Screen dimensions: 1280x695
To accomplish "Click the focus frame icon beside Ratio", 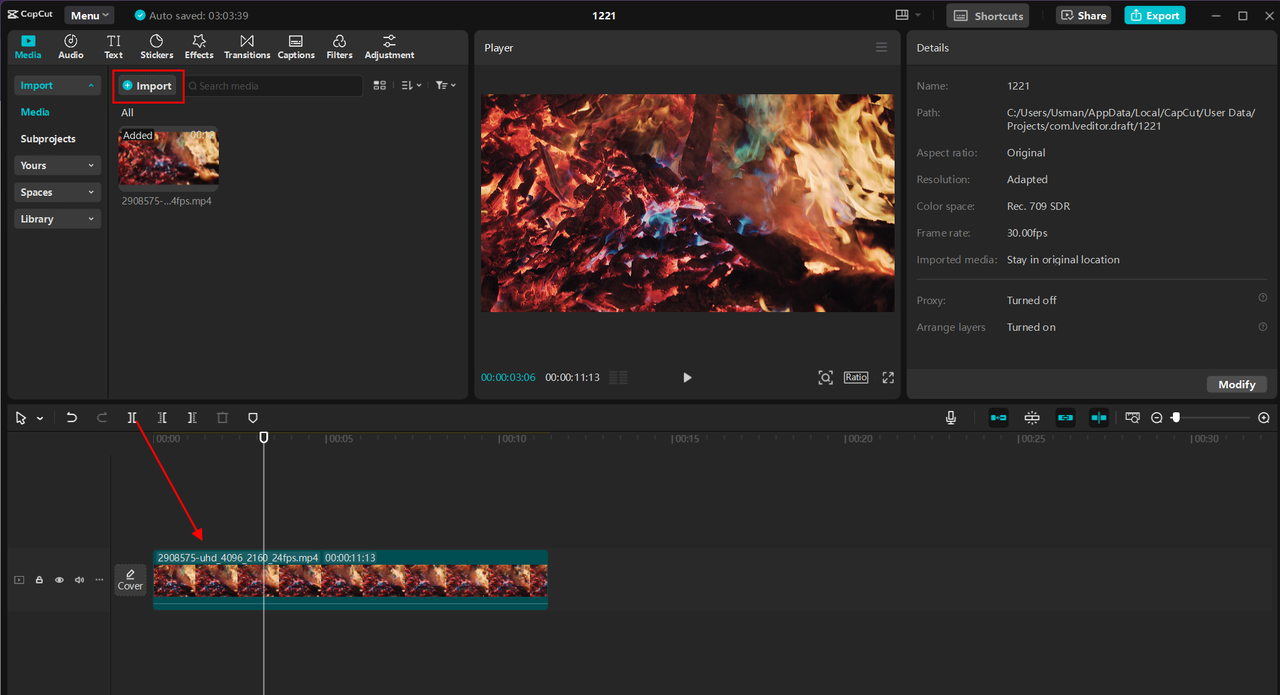I will click(x=825, y=377).
